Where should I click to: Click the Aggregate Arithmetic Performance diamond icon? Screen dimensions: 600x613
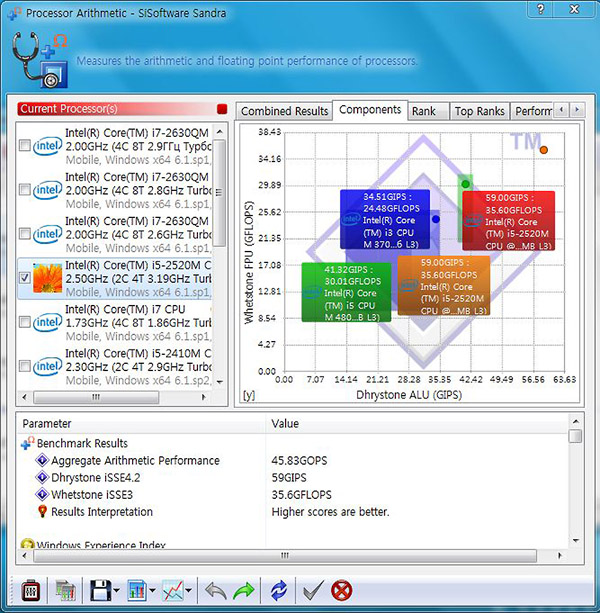coord(42,460)
